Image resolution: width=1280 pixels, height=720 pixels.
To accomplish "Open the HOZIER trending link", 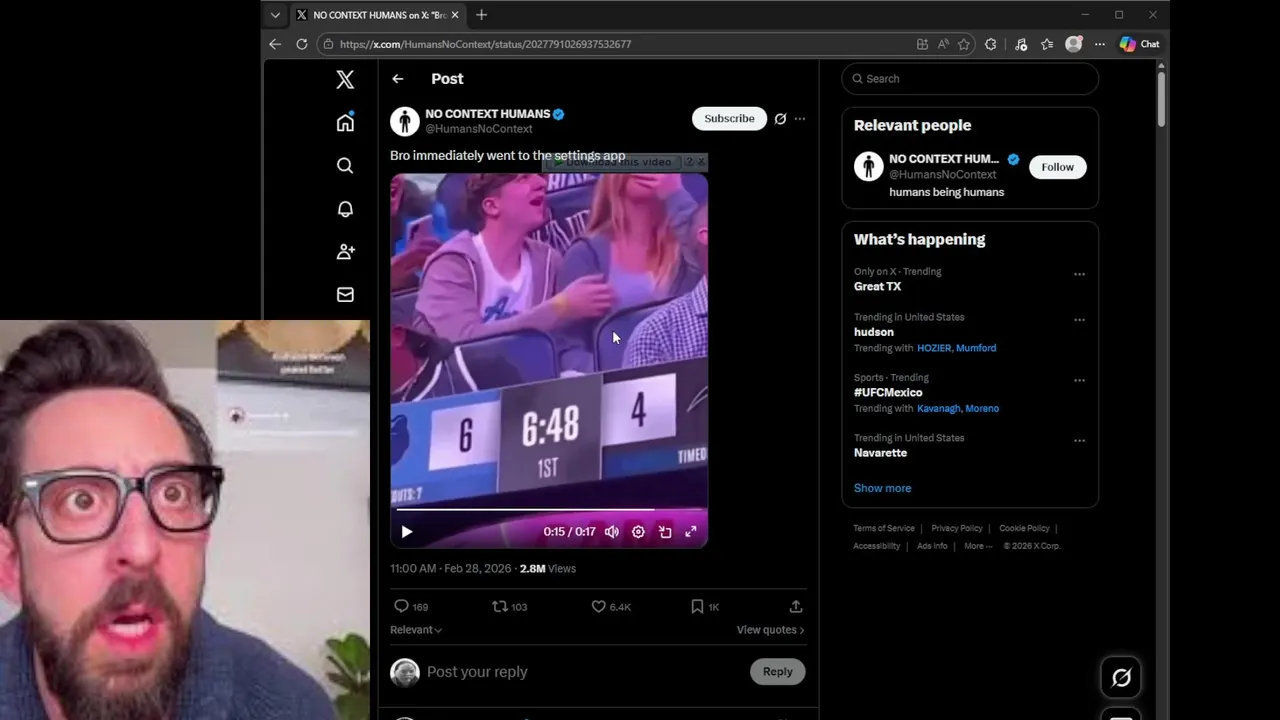I will click(934, 348).
